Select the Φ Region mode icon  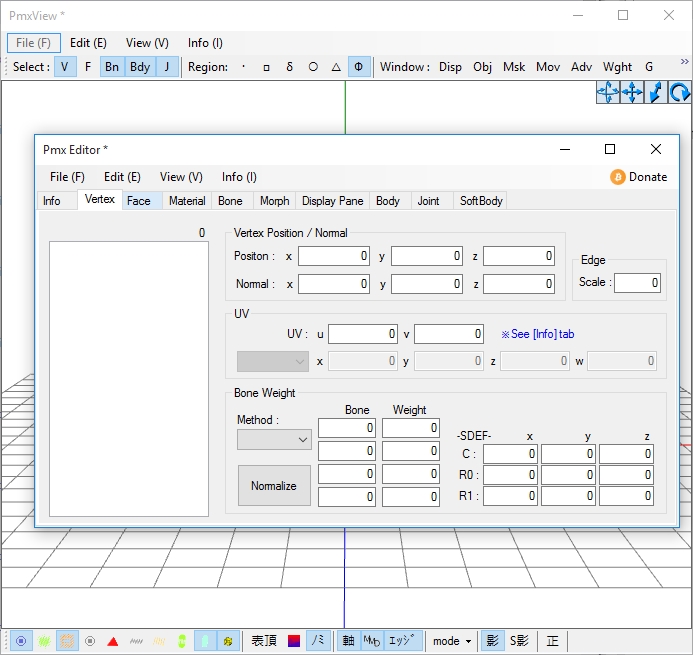click(x=359, y=67)
